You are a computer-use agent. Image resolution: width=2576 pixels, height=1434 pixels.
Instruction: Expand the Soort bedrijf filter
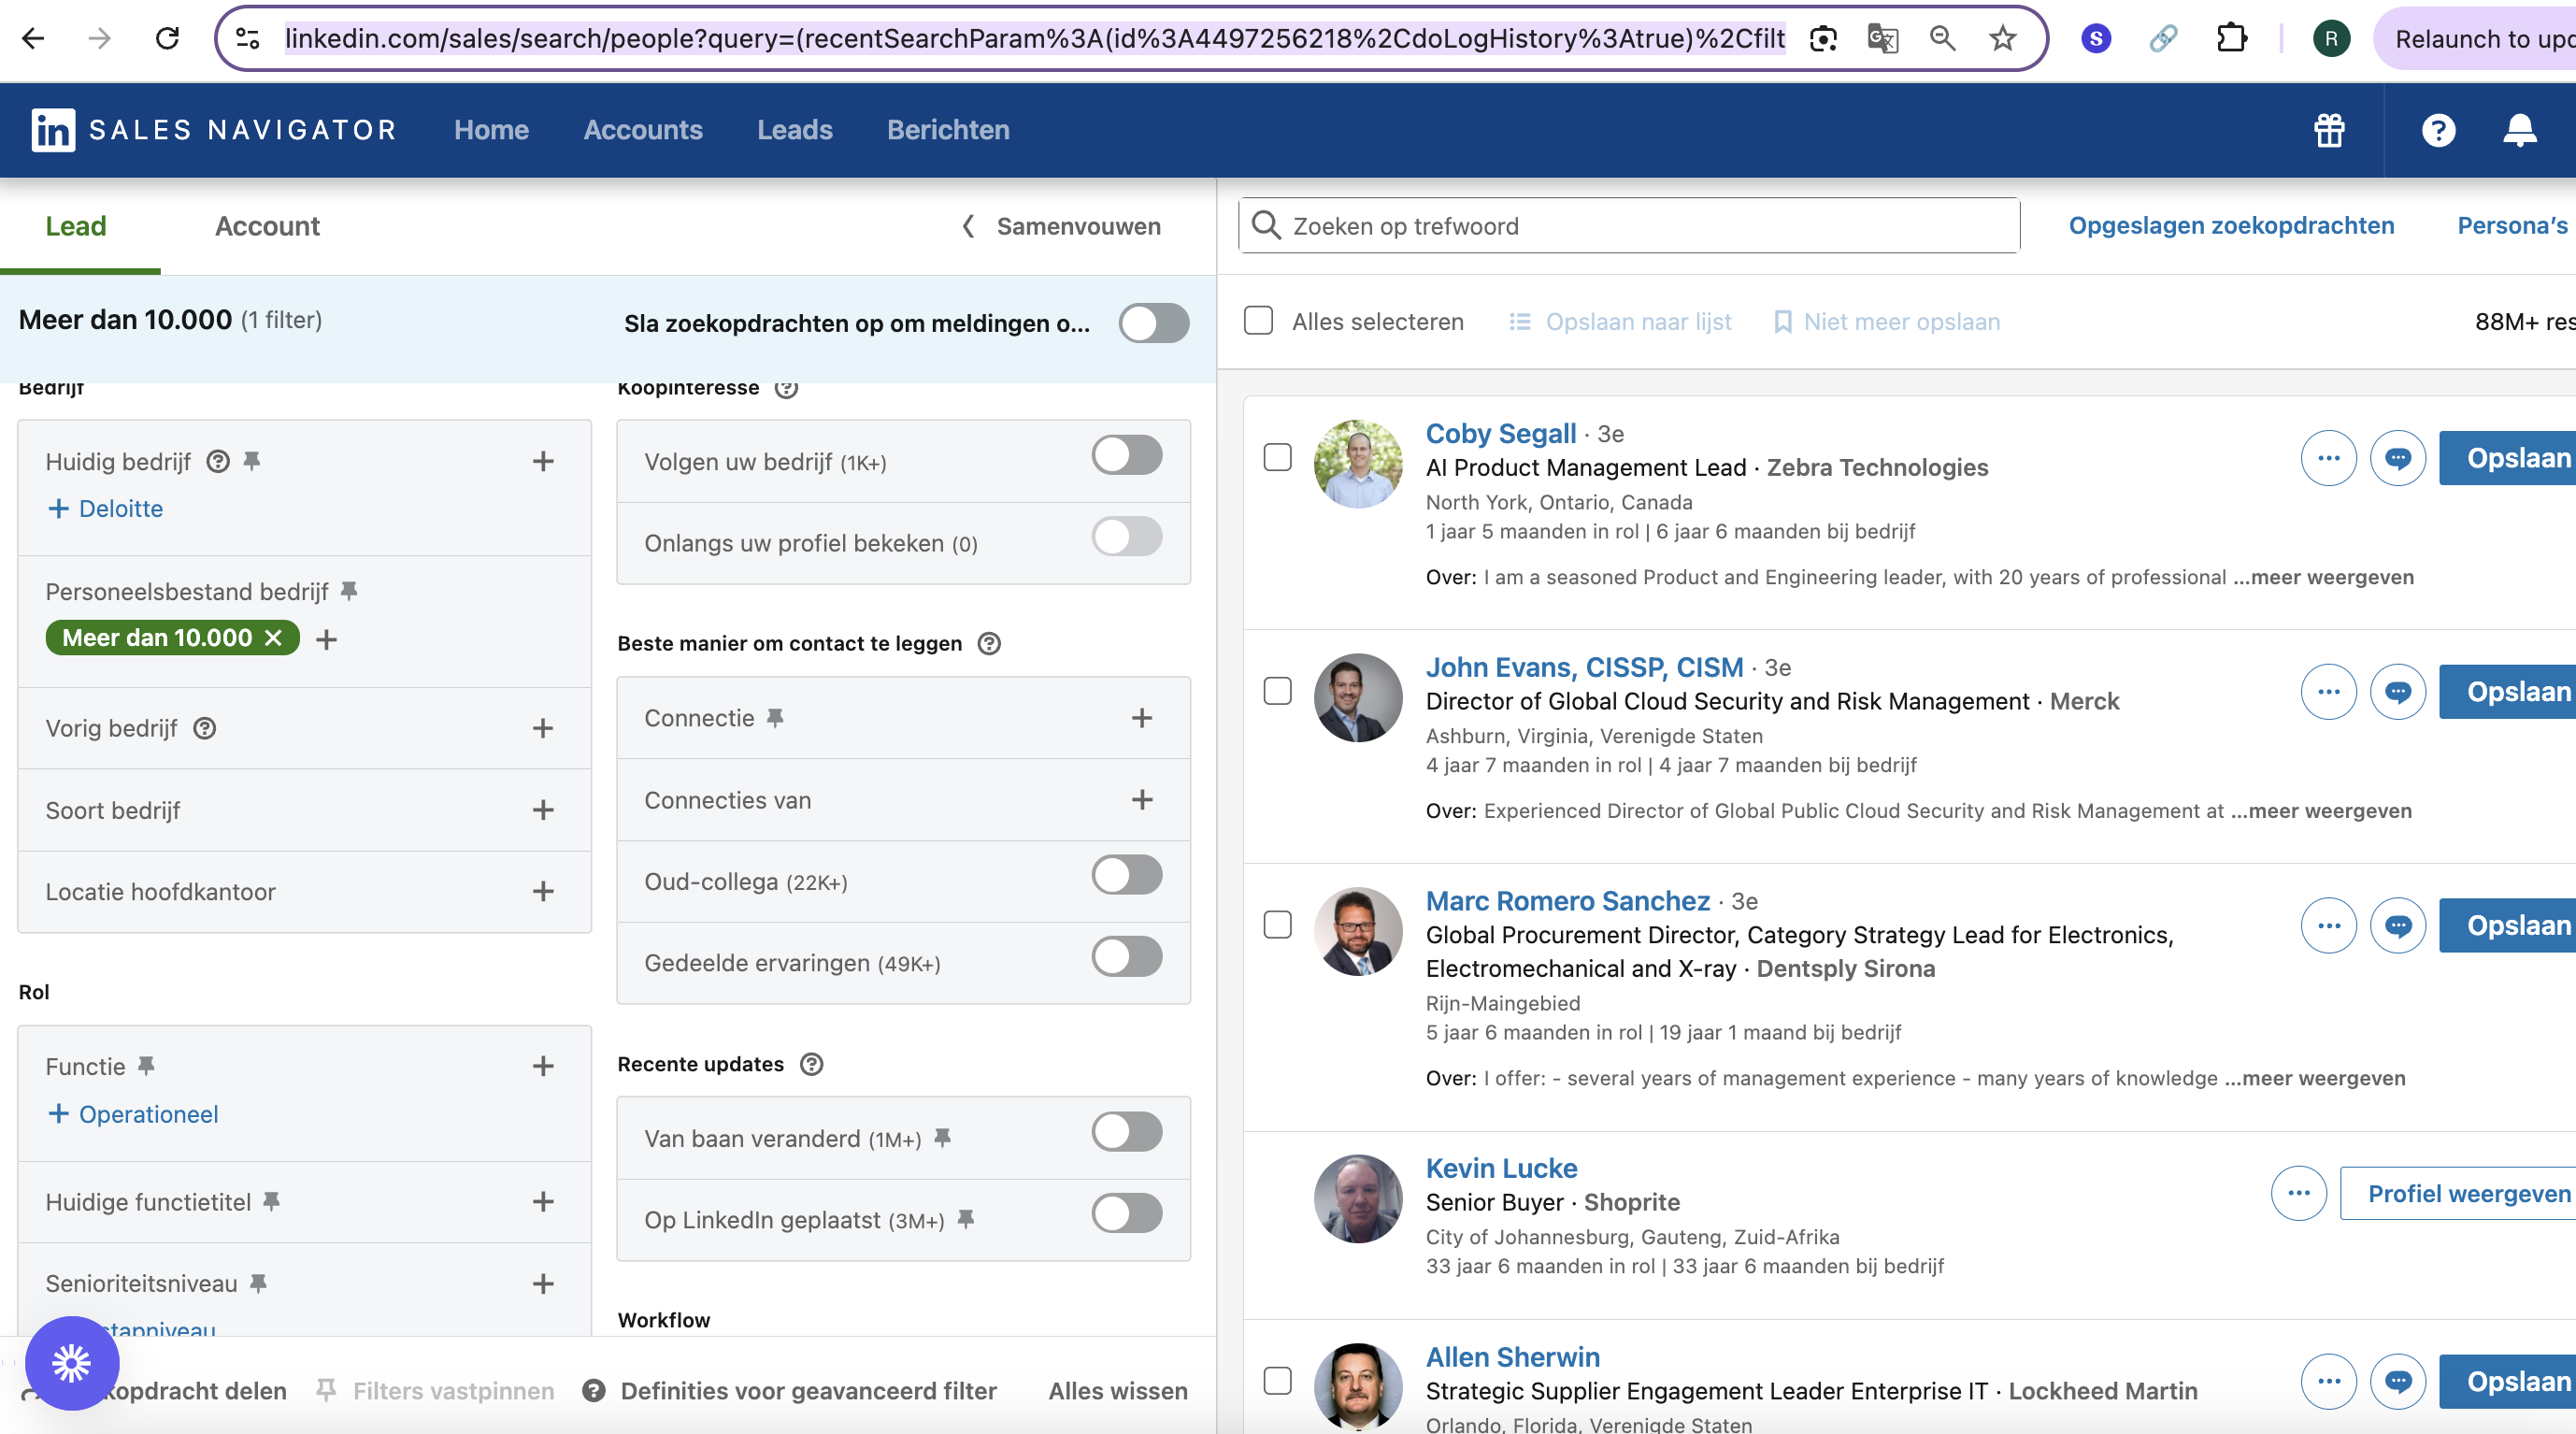(543, 810)
